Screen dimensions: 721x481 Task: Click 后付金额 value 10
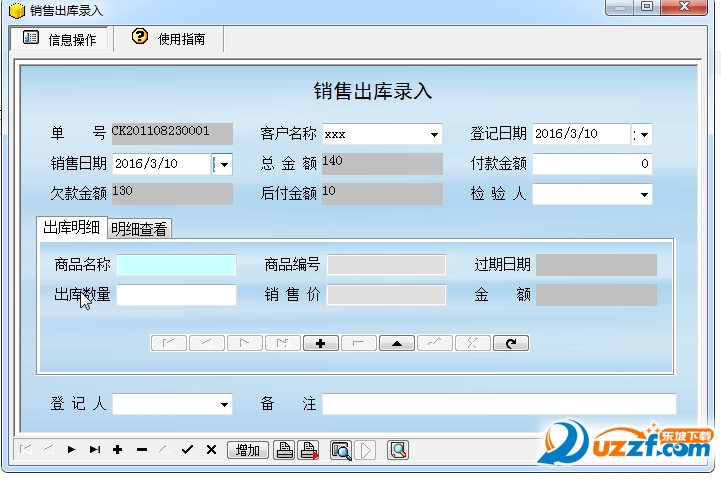(x=382, y=194)
